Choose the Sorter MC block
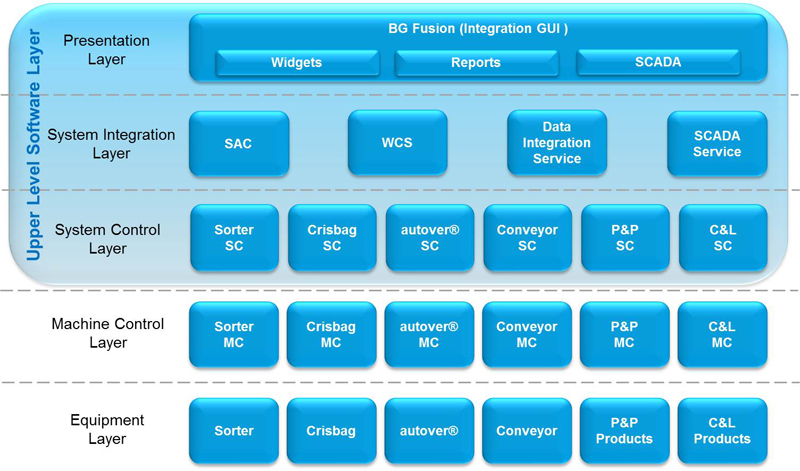Viewport: 800px width, 471px height. click(x=234, y=335)
